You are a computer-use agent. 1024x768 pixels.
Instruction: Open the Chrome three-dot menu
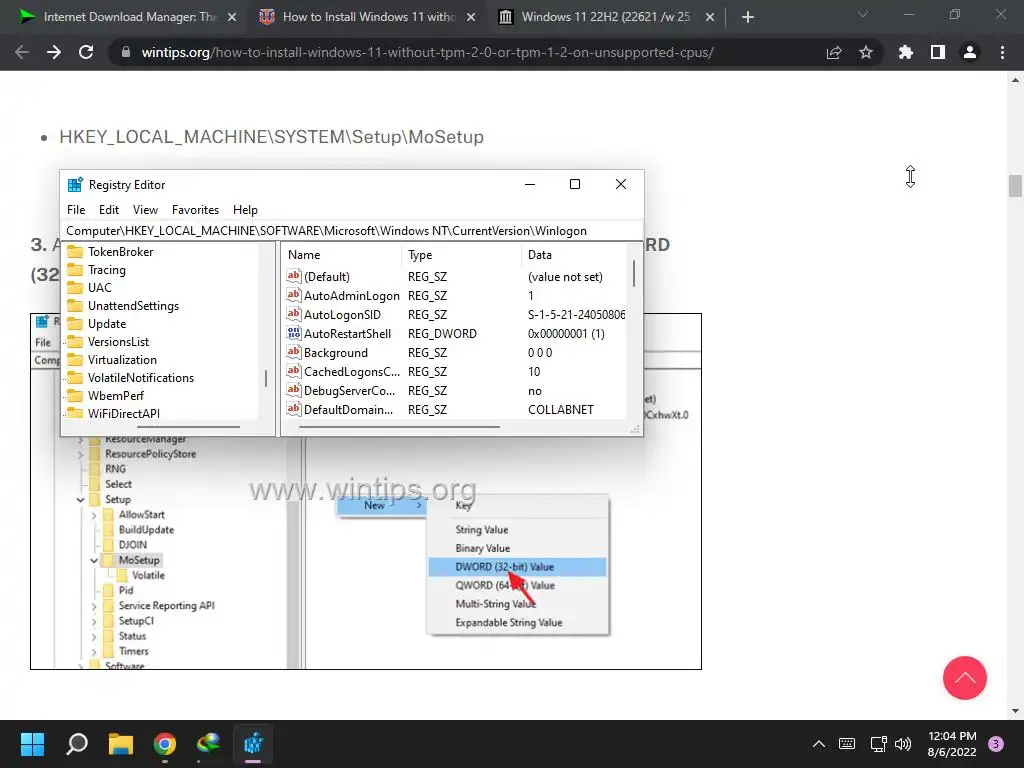point(1002,52)
